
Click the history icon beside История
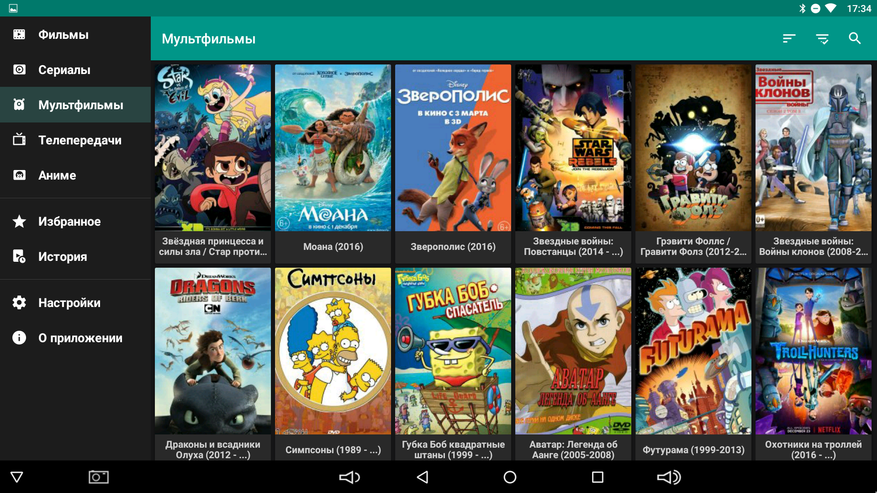[x=19, y=256]
